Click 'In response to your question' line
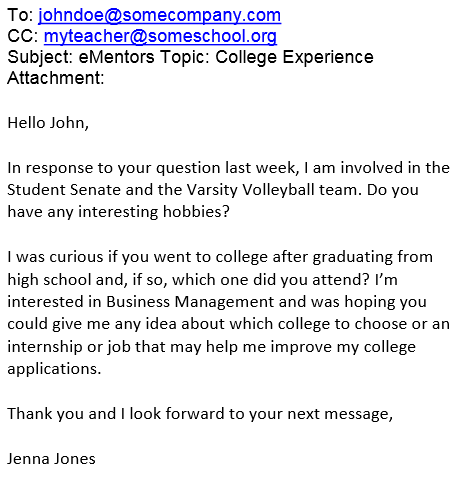The height and width of the screenshot is (481, 459). click(x=228, y=168)
